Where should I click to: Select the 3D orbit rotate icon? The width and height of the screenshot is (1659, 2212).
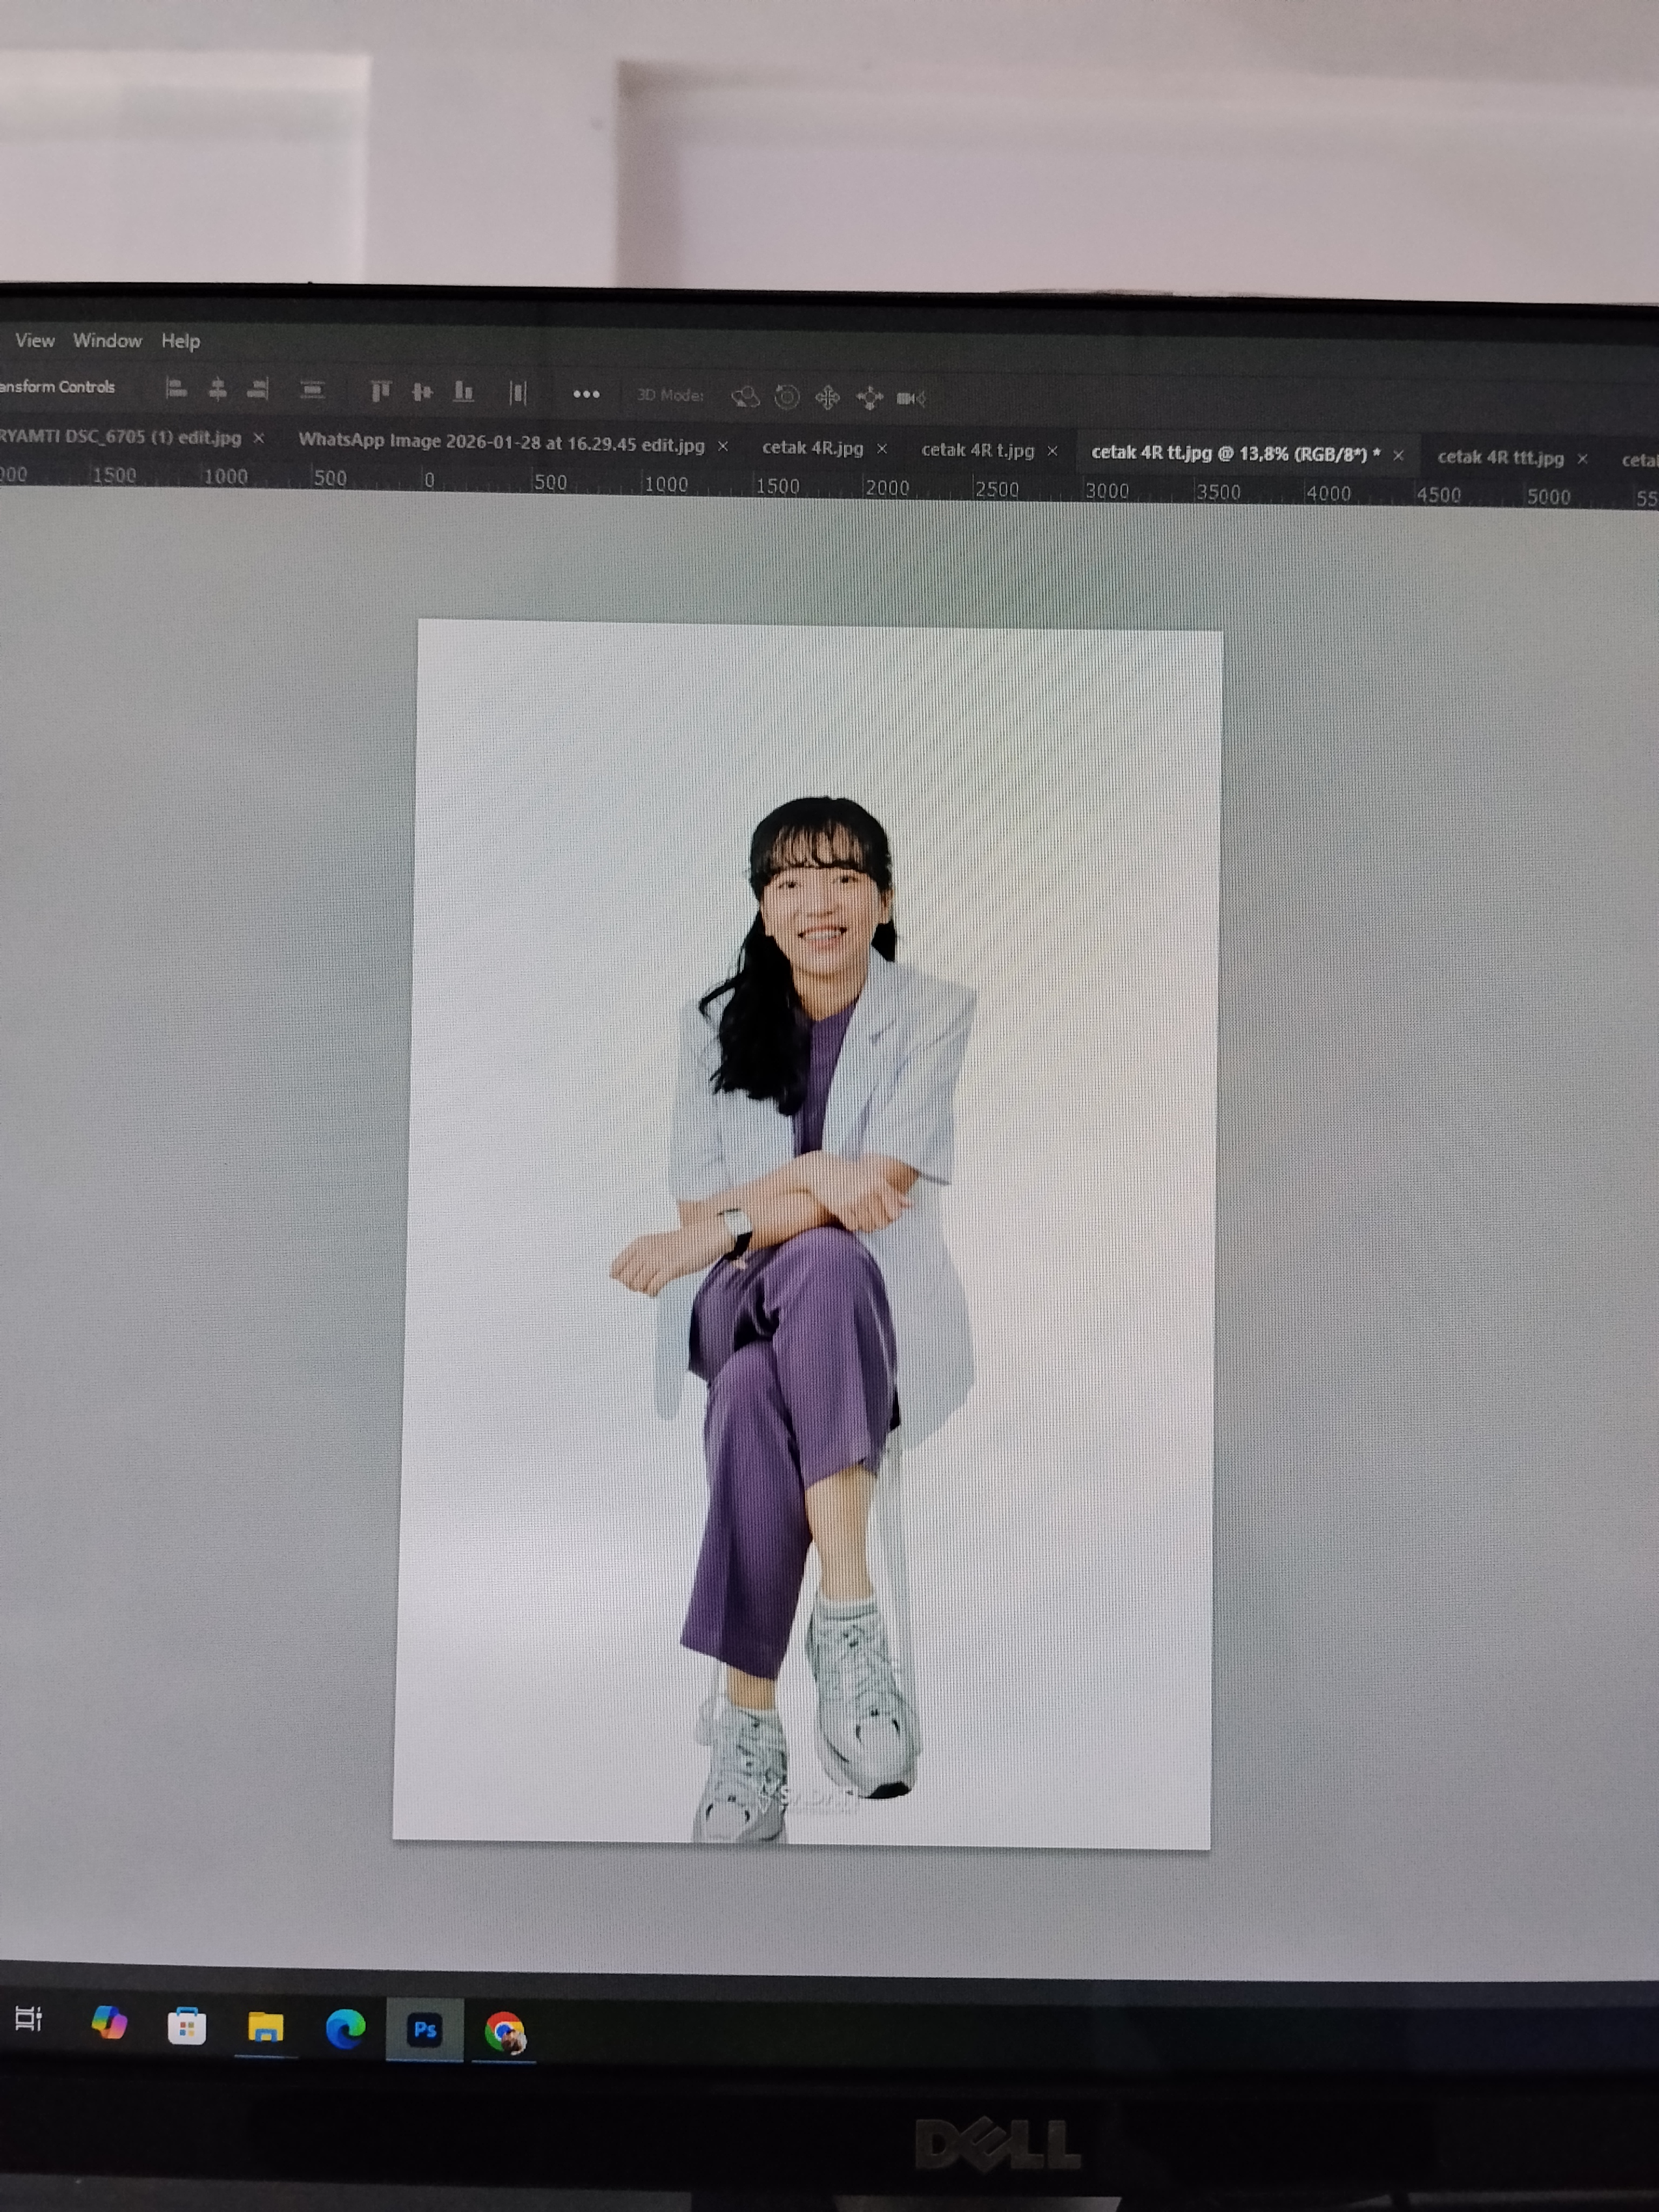[745, 397]
